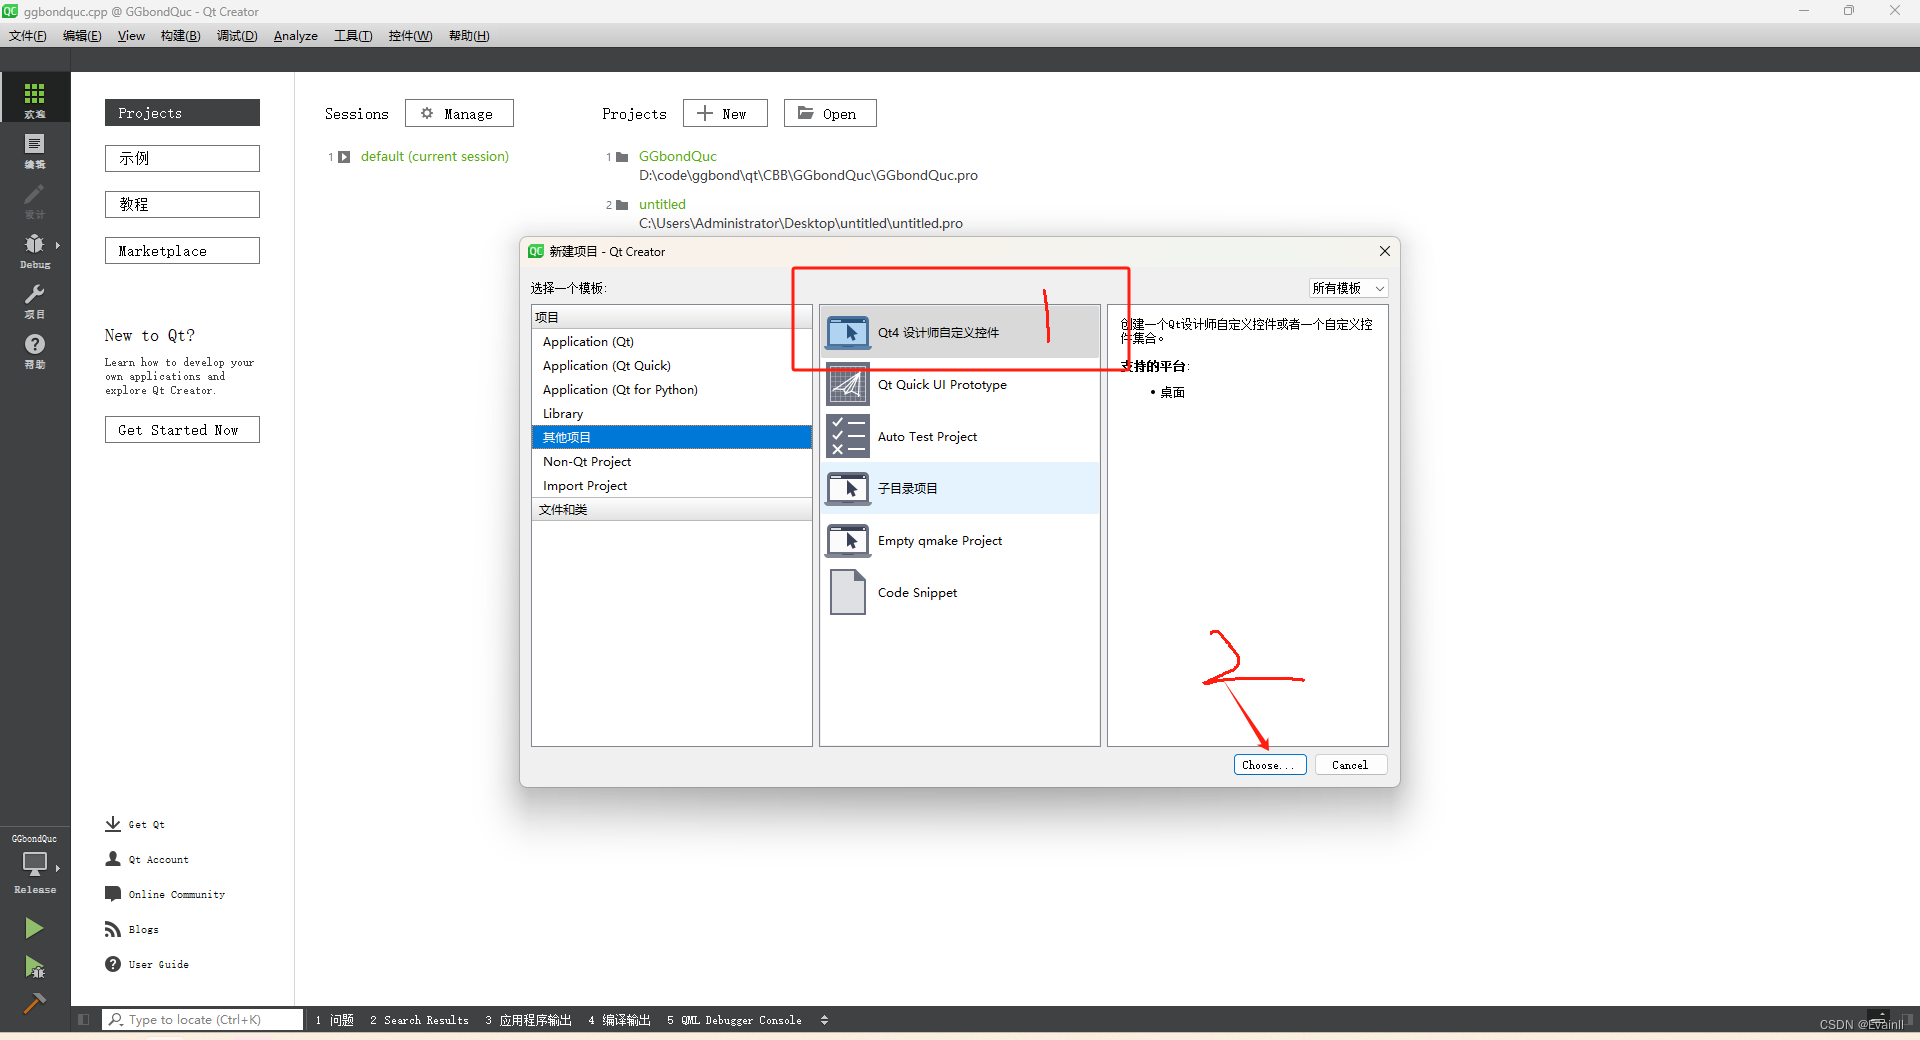The width and height of the screenshot is (1920, 1040).
Task: Select the Non-Qt Project category
Action: pos(672,462)
